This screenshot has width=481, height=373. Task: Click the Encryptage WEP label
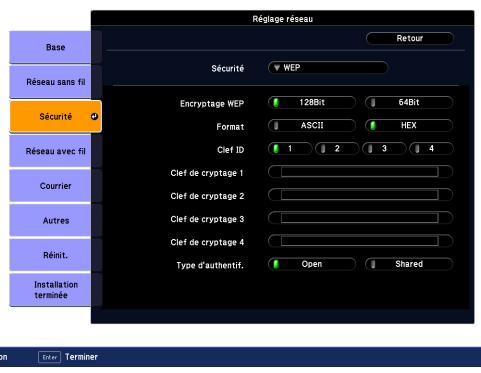point(212,104)
